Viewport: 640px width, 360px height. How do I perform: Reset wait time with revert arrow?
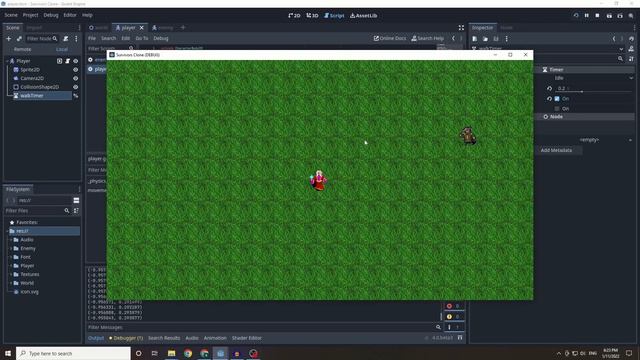point(549,89)
